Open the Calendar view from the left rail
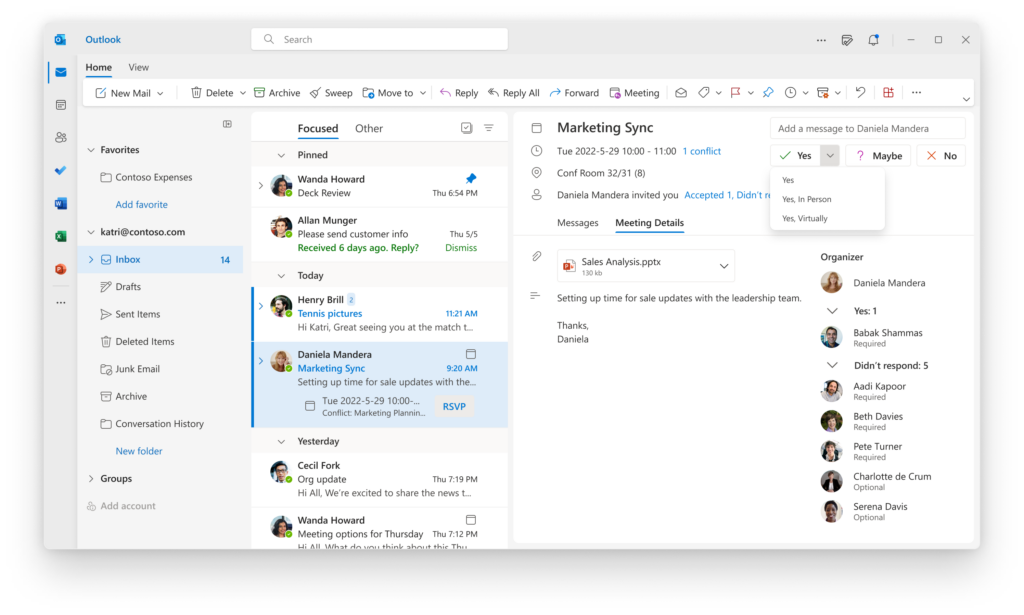The width and height of the screenshot is (1024, 615). 60,104
